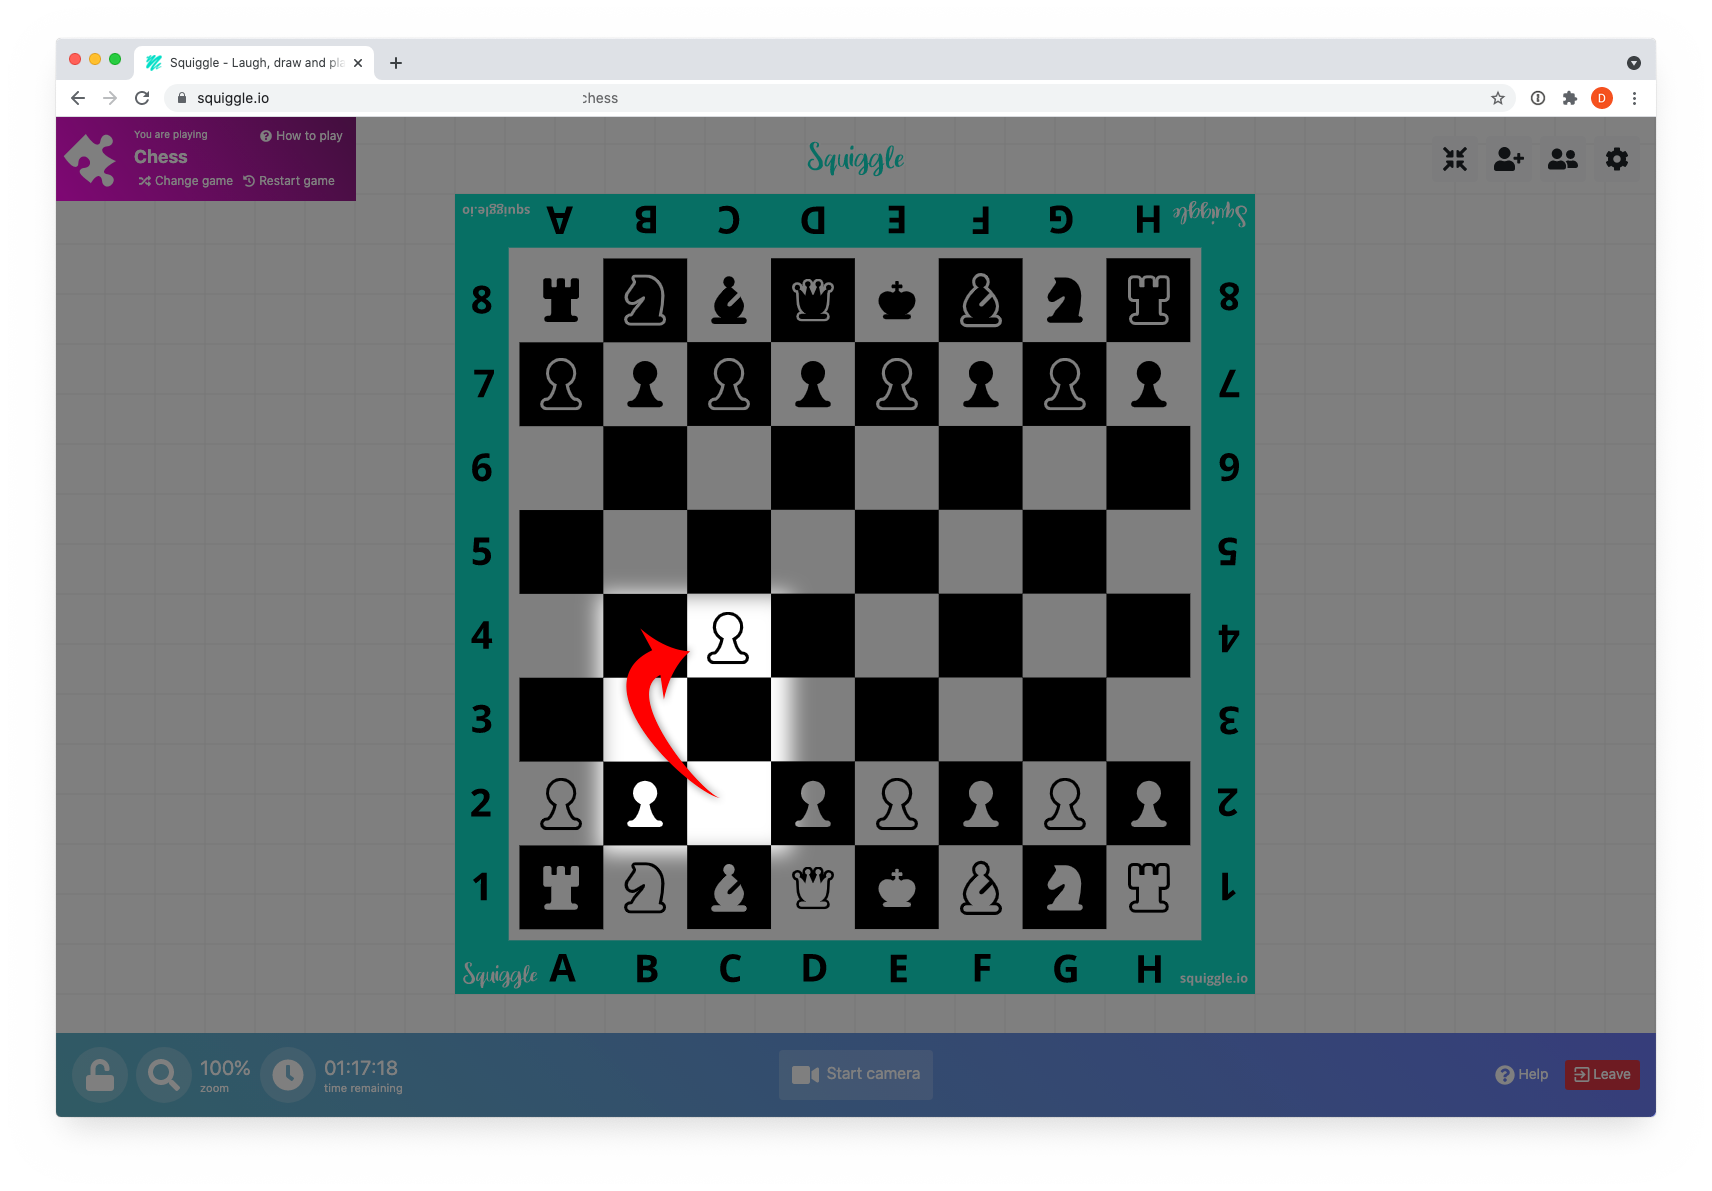Select the black knight on B8
Screen dimensions: 1712x1191
tap(645, 300)
